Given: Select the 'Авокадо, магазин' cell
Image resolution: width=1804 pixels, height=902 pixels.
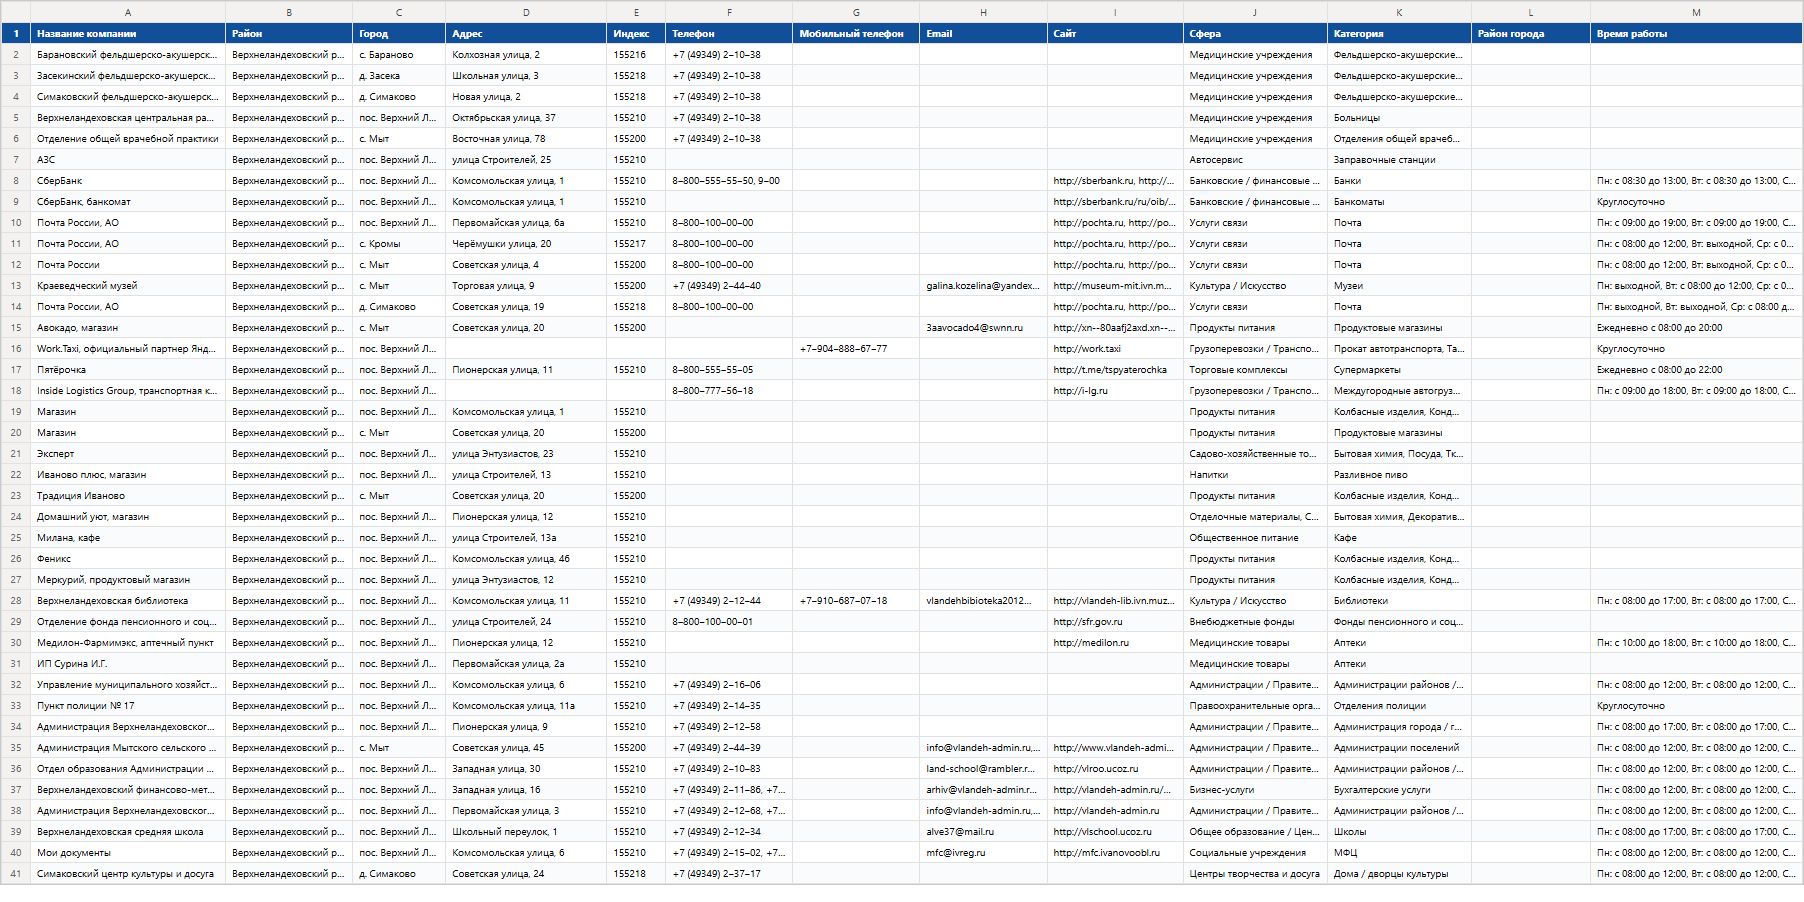Looking at the screenshot, I should click(128, 327).
